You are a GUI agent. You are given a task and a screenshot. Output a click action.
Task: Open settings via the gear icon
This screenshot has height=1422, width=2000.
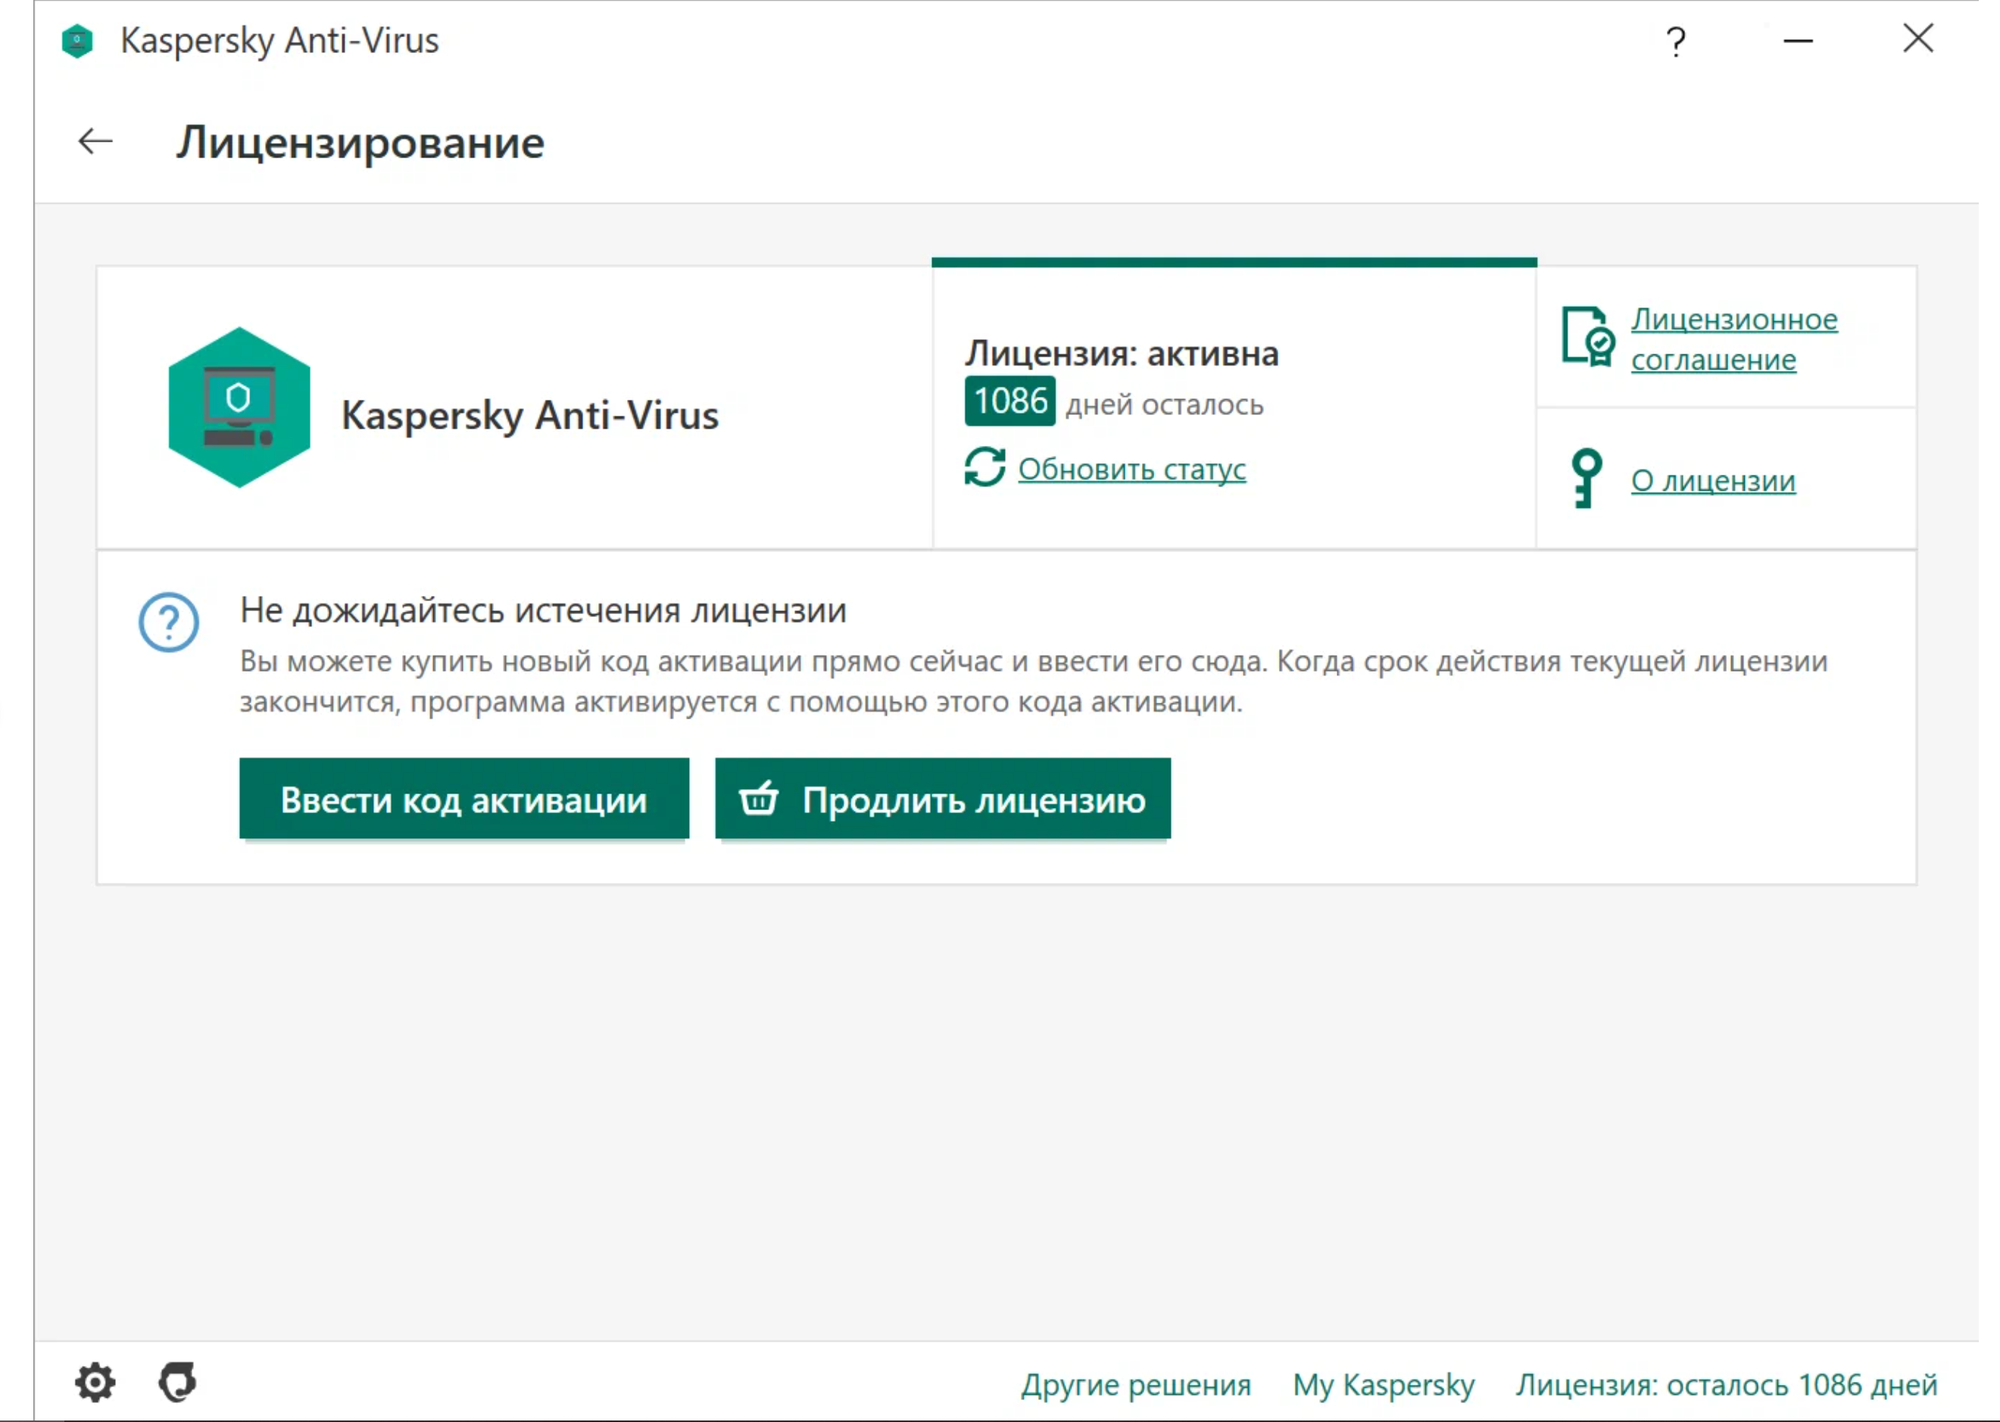pos(95,1382)
